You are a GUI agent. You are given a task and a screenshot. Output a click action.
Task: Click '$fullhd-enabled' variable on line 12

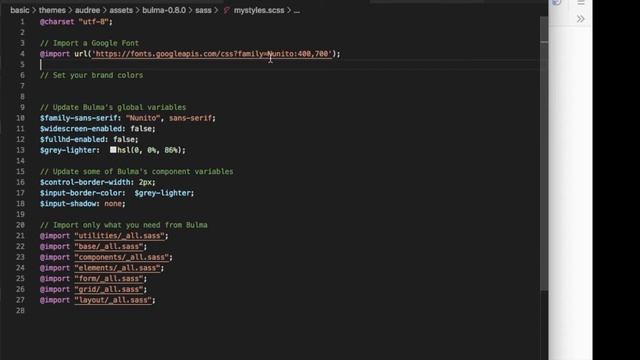[x=72, y=139]
